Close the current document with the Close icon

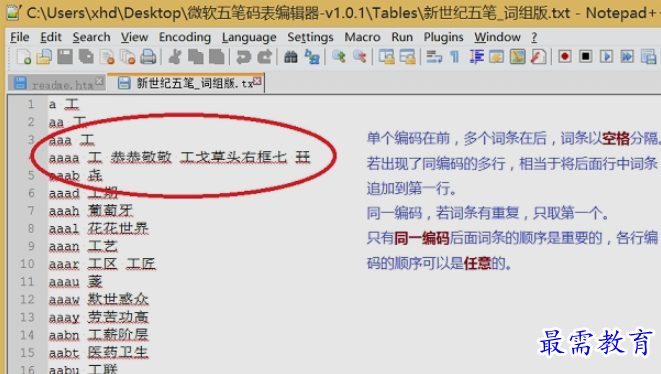coord(107,57)
